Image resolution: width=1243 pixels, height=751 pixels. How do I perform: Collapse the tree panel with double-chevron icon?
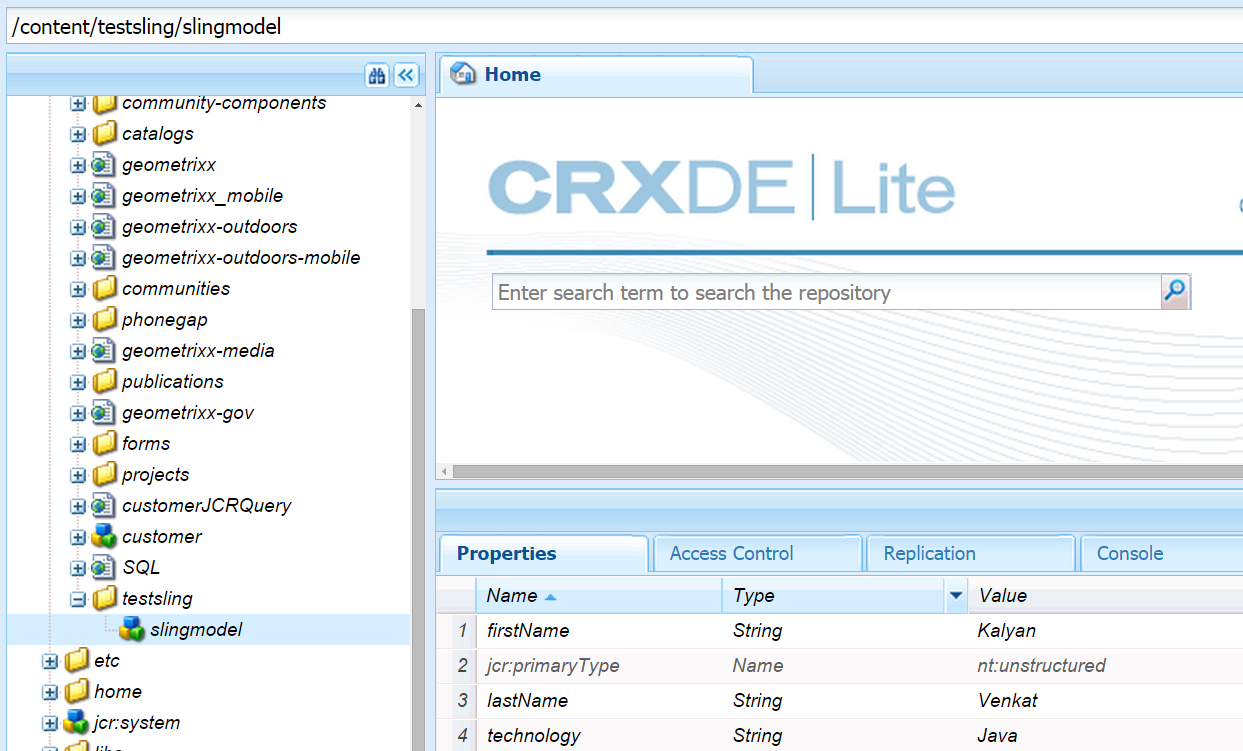coord(405,75)
